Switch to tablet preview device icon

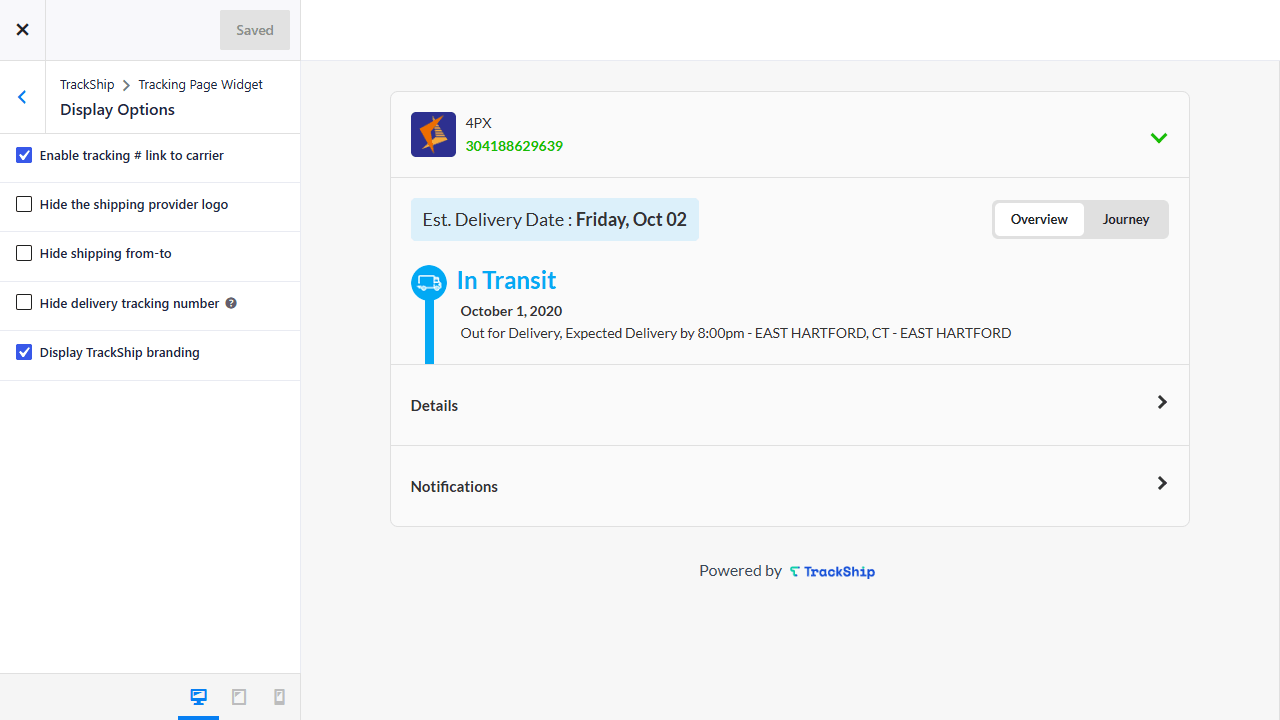239,697
